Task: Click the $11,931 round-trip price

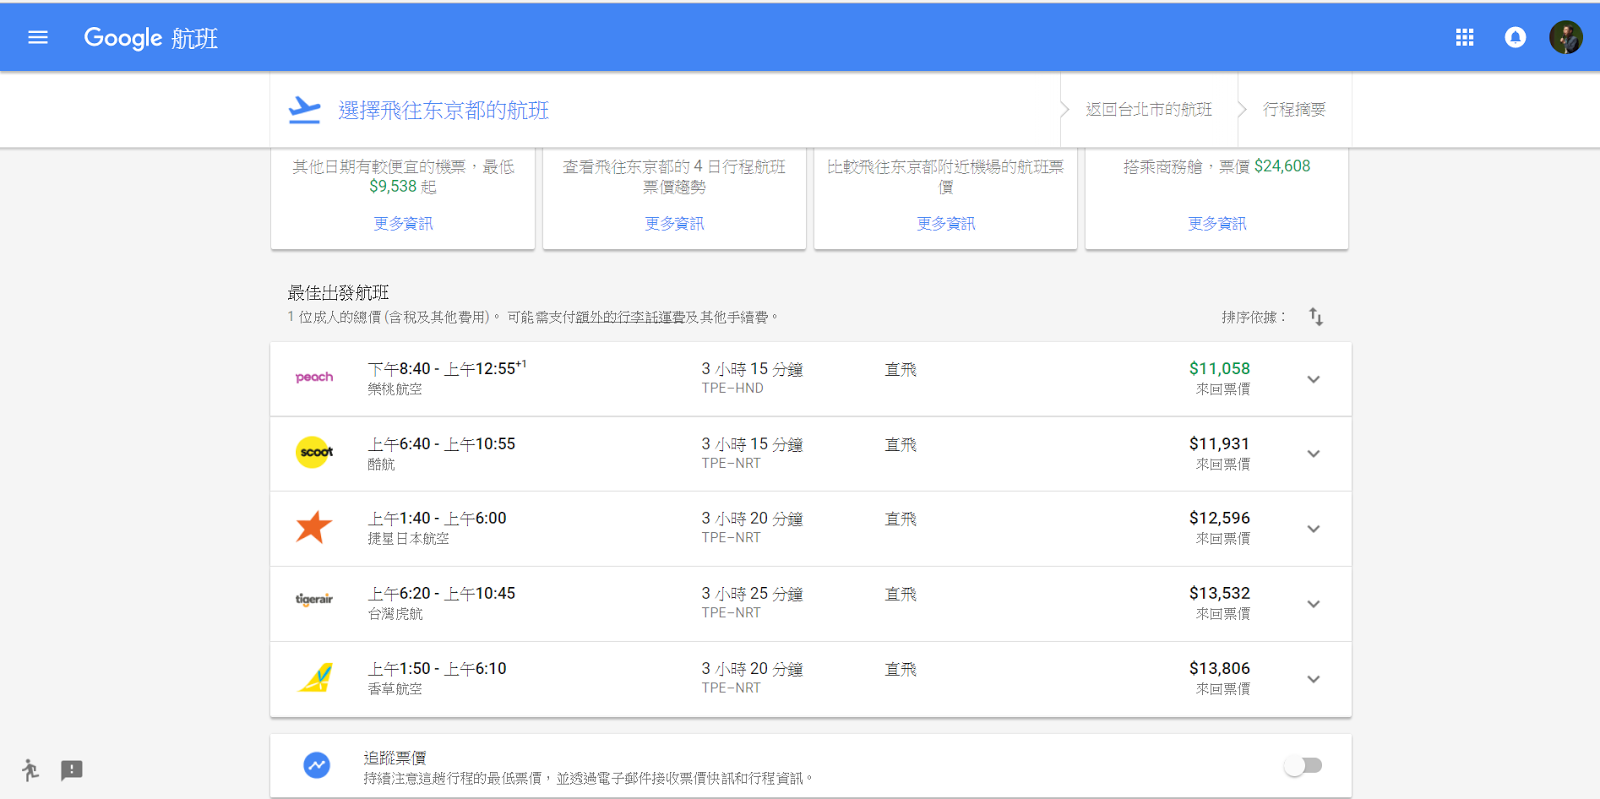Action: click(1219, 444)
